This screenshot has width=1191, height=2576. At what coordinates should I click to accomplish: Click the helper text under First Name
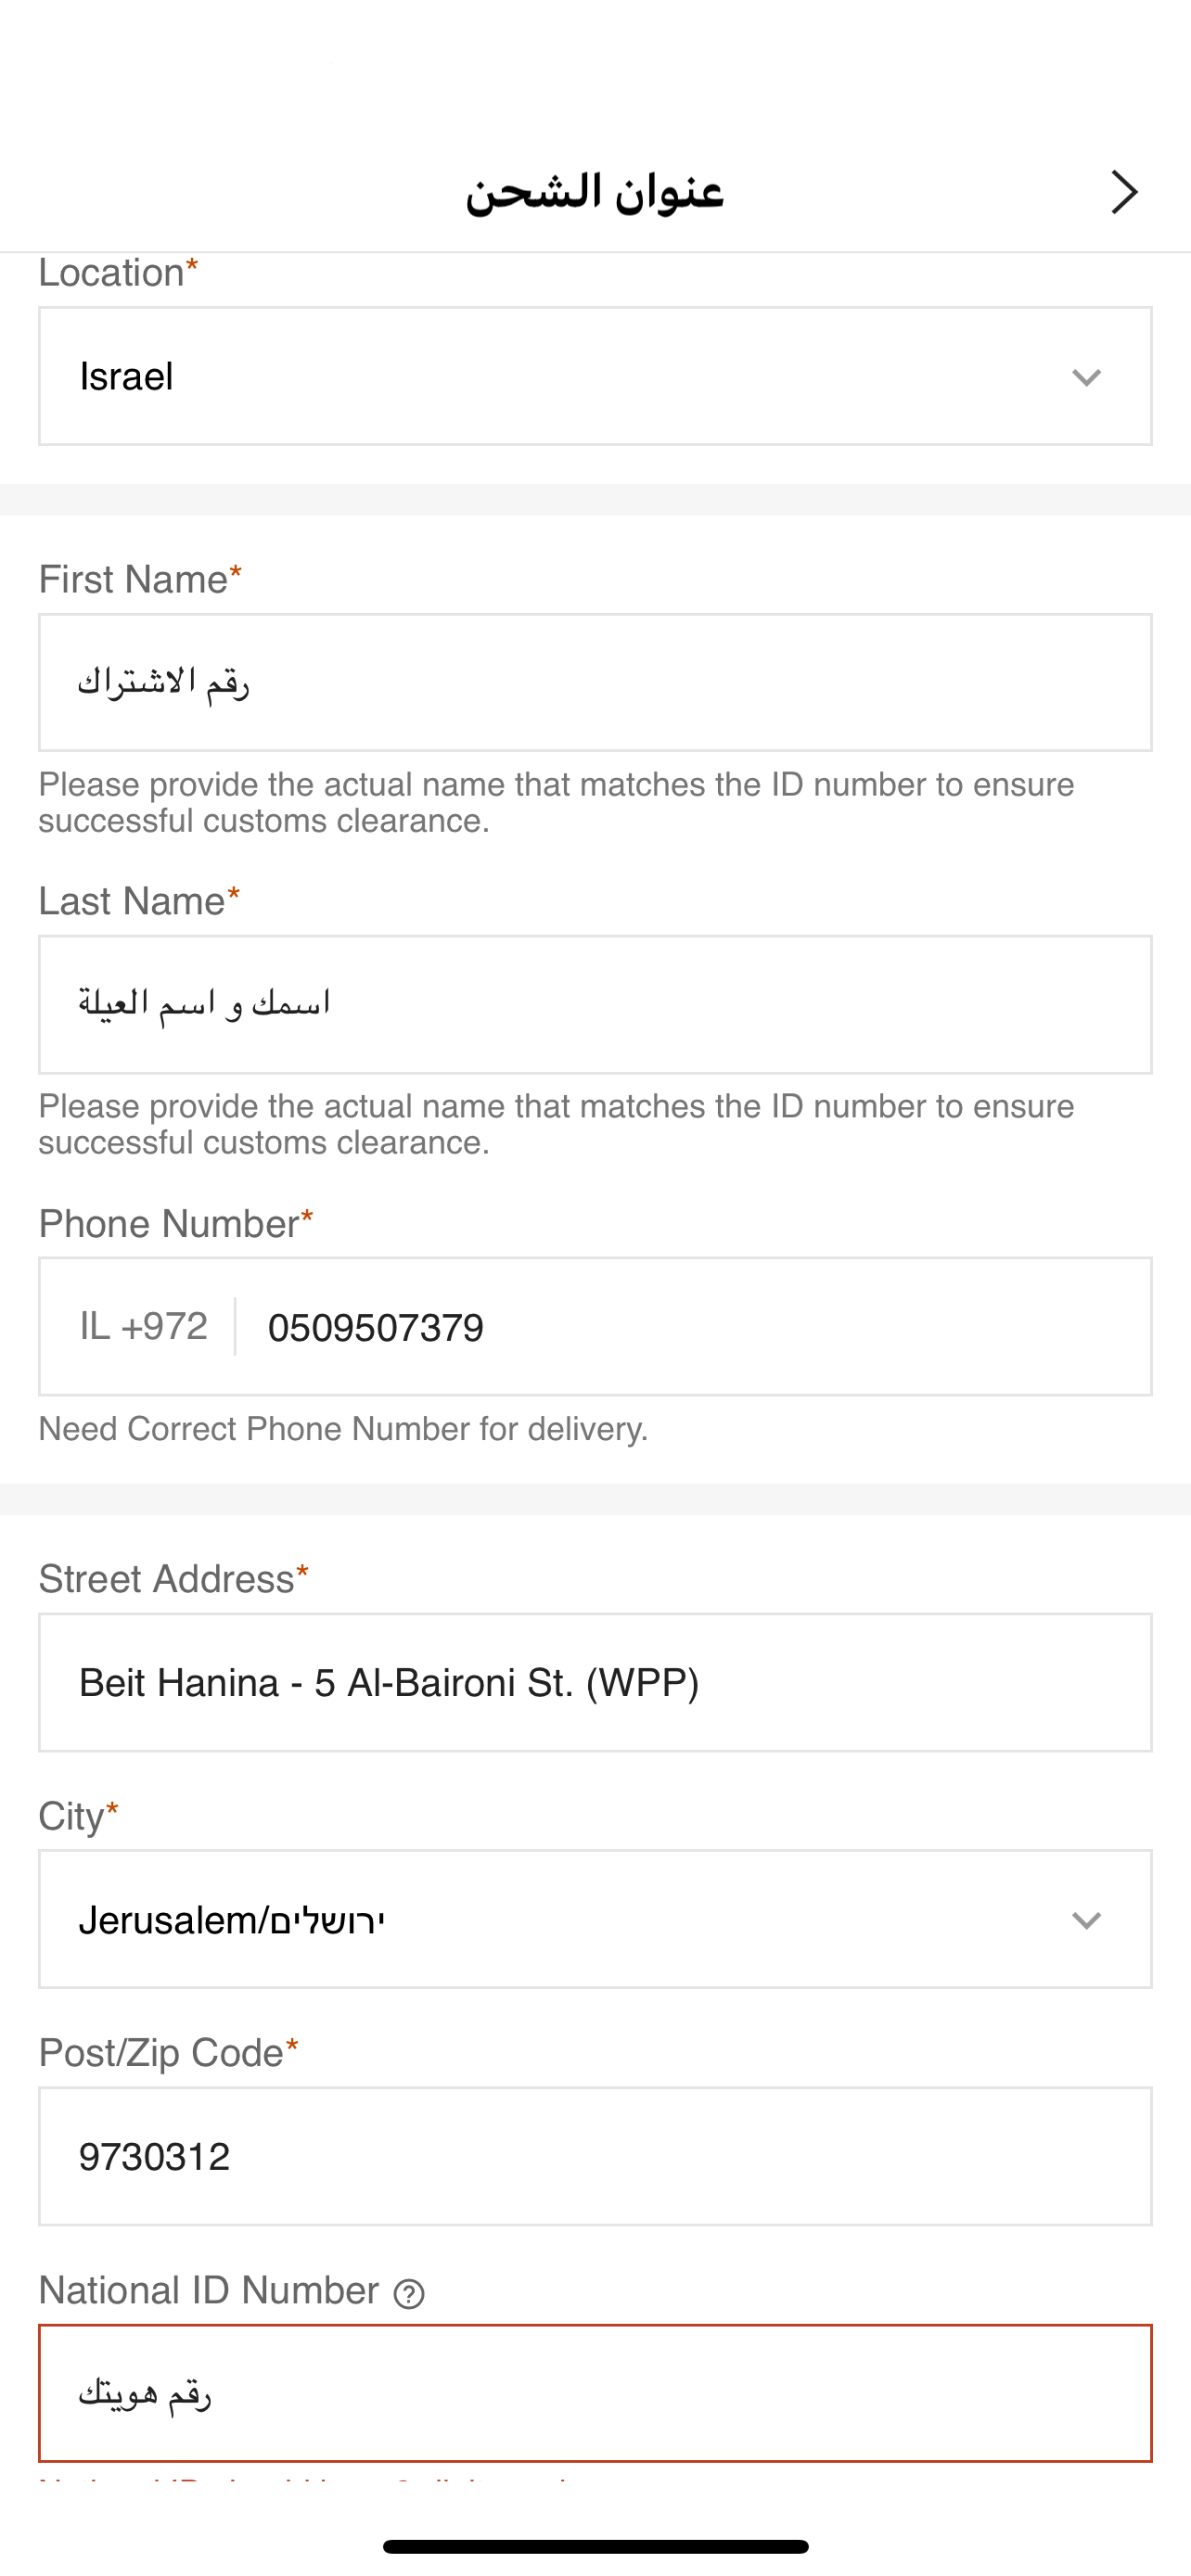(556, 802)
